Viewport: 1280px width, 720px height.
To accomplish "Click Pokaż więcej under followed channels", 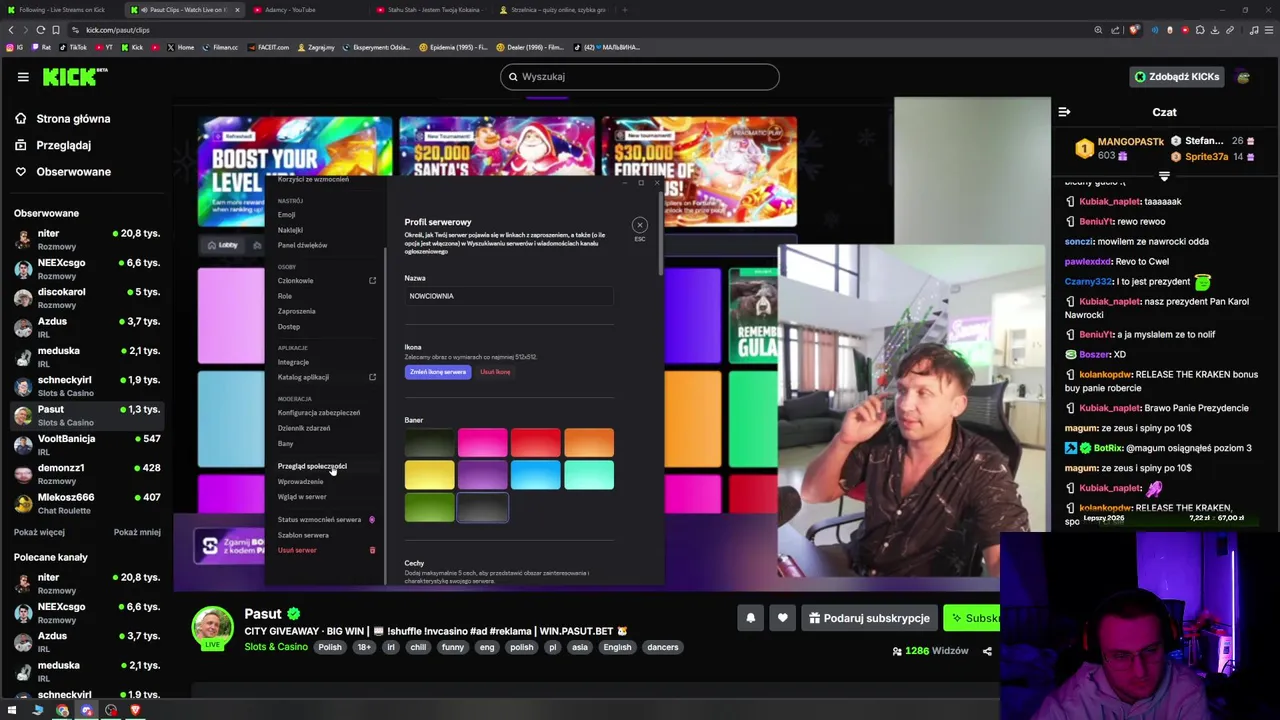I will 39,532.
